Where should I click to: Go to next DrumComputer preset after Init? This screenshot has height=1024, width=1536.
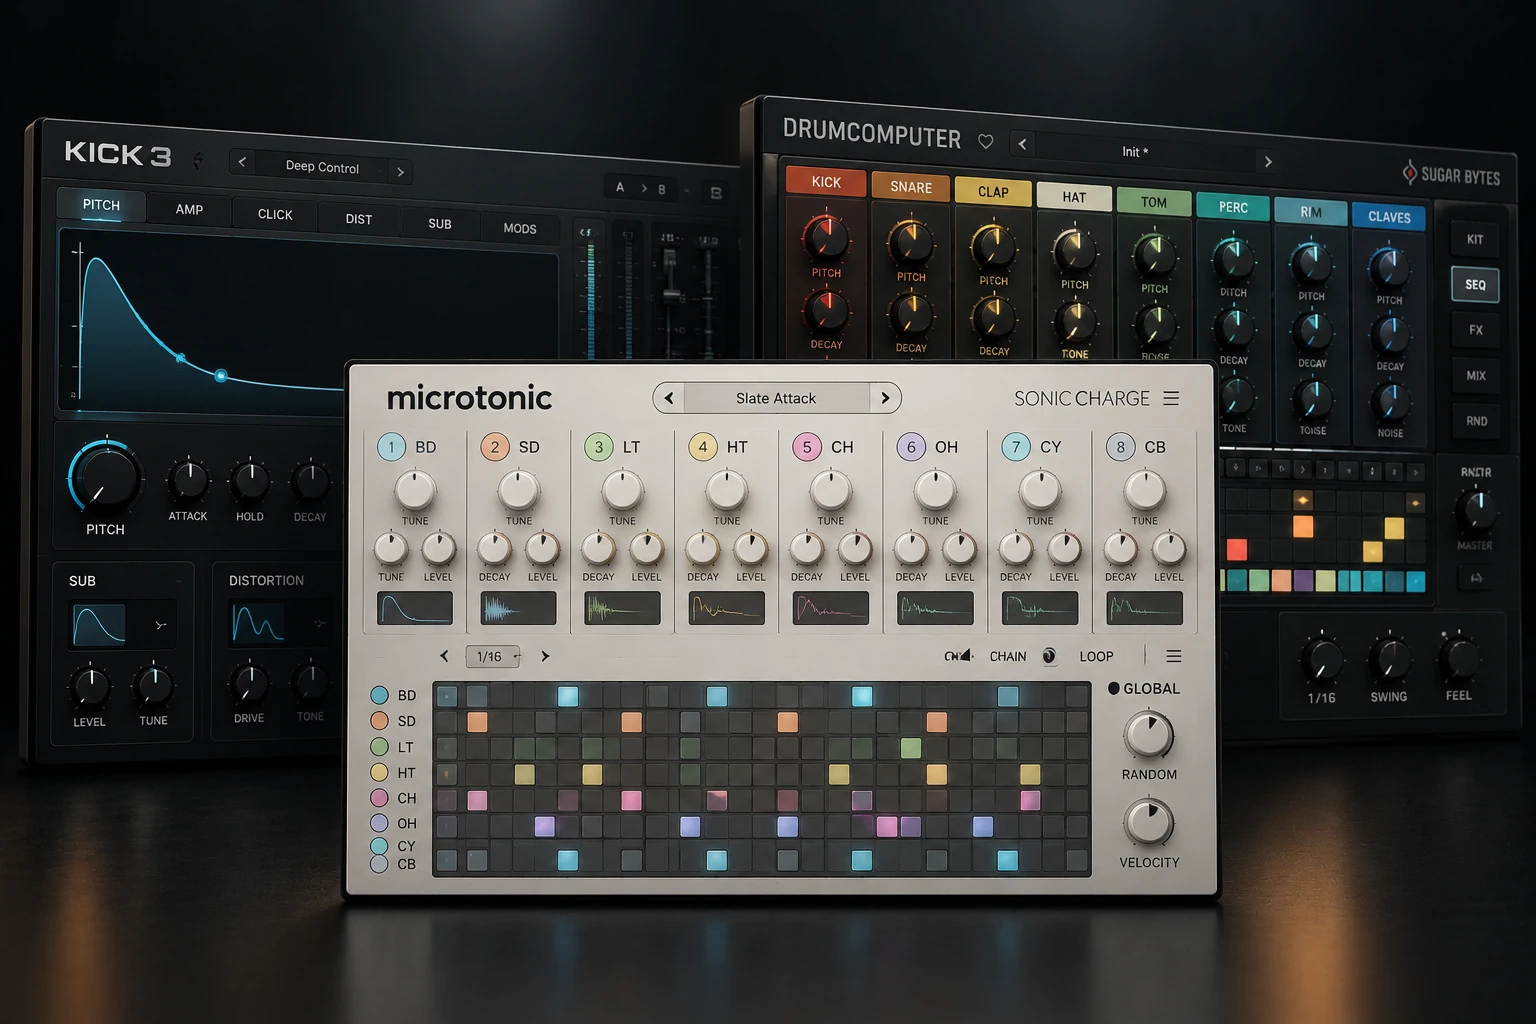[x=1268, y=161]
